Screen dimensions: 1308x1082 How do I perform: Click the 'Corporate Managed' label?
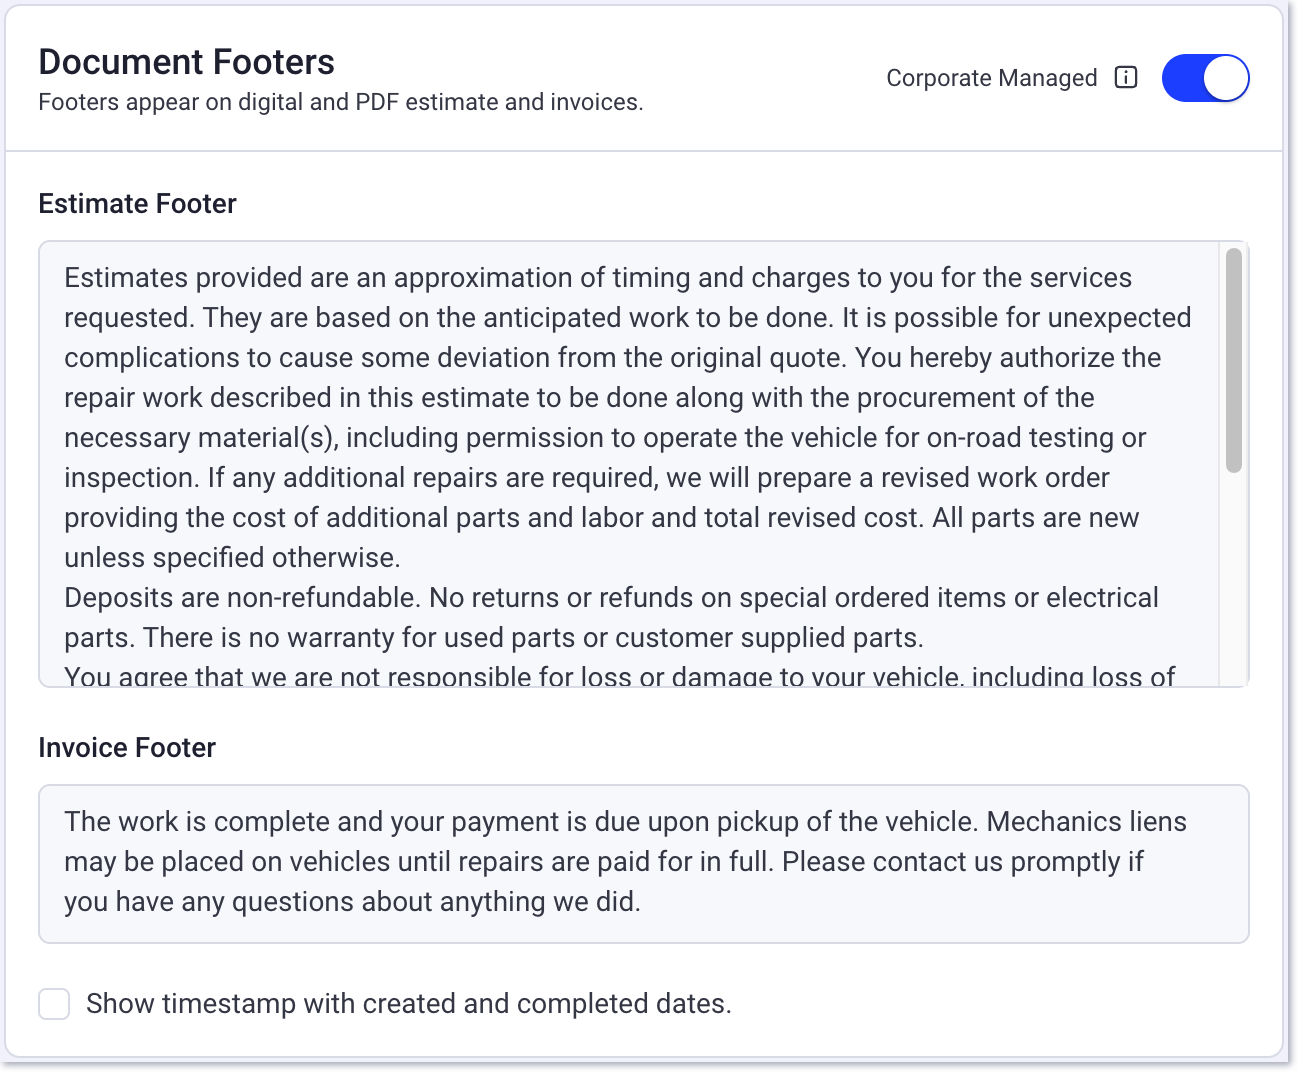[x=991, y=78]
